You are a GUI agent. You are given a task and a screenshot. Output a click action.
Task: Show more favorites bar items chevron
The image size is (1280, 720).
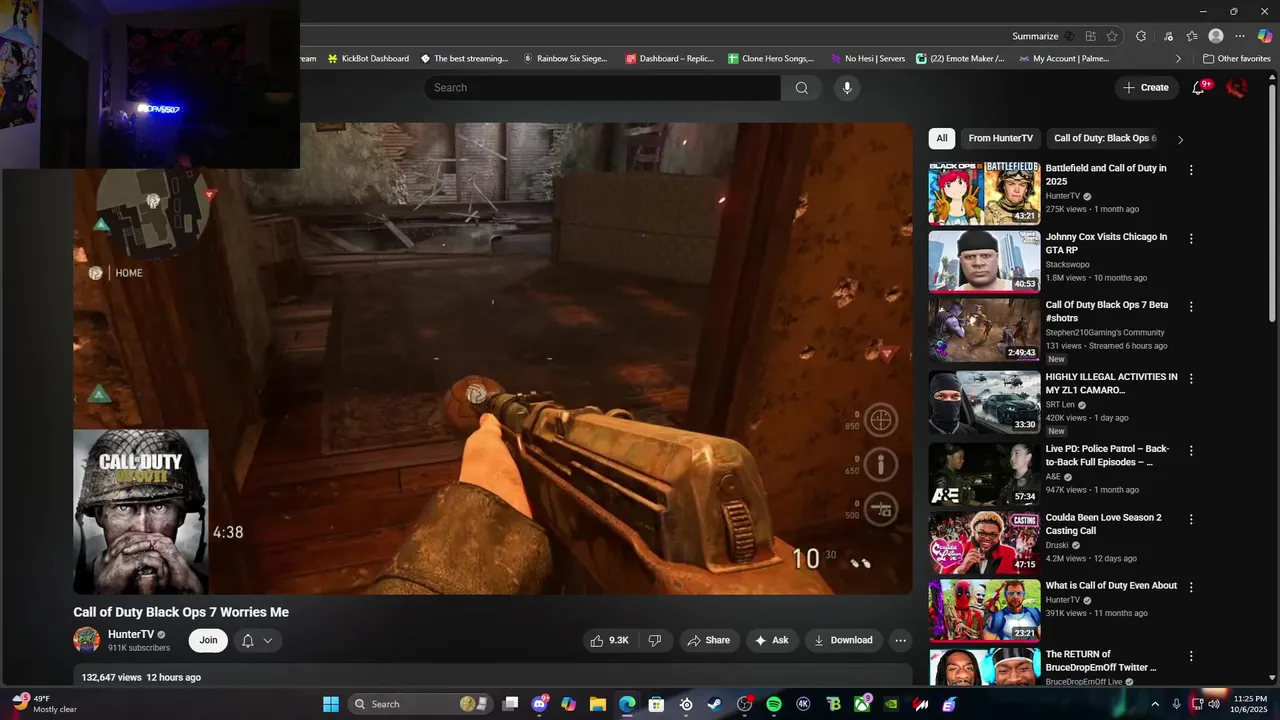click(x=1178, y=59)
